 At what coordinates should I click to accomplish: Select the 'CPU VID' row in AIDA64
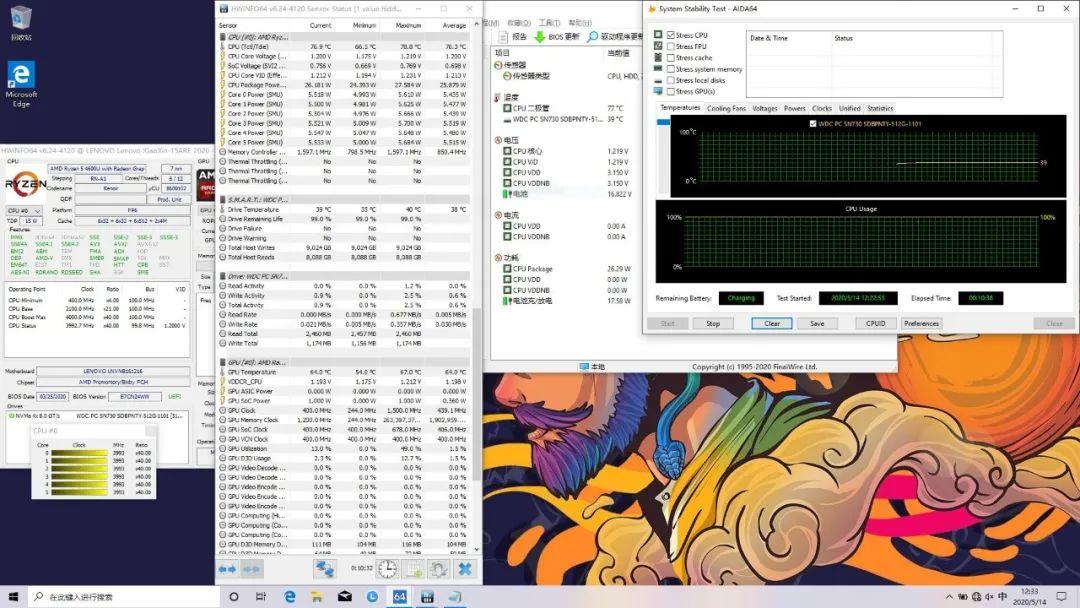[567, 162]
